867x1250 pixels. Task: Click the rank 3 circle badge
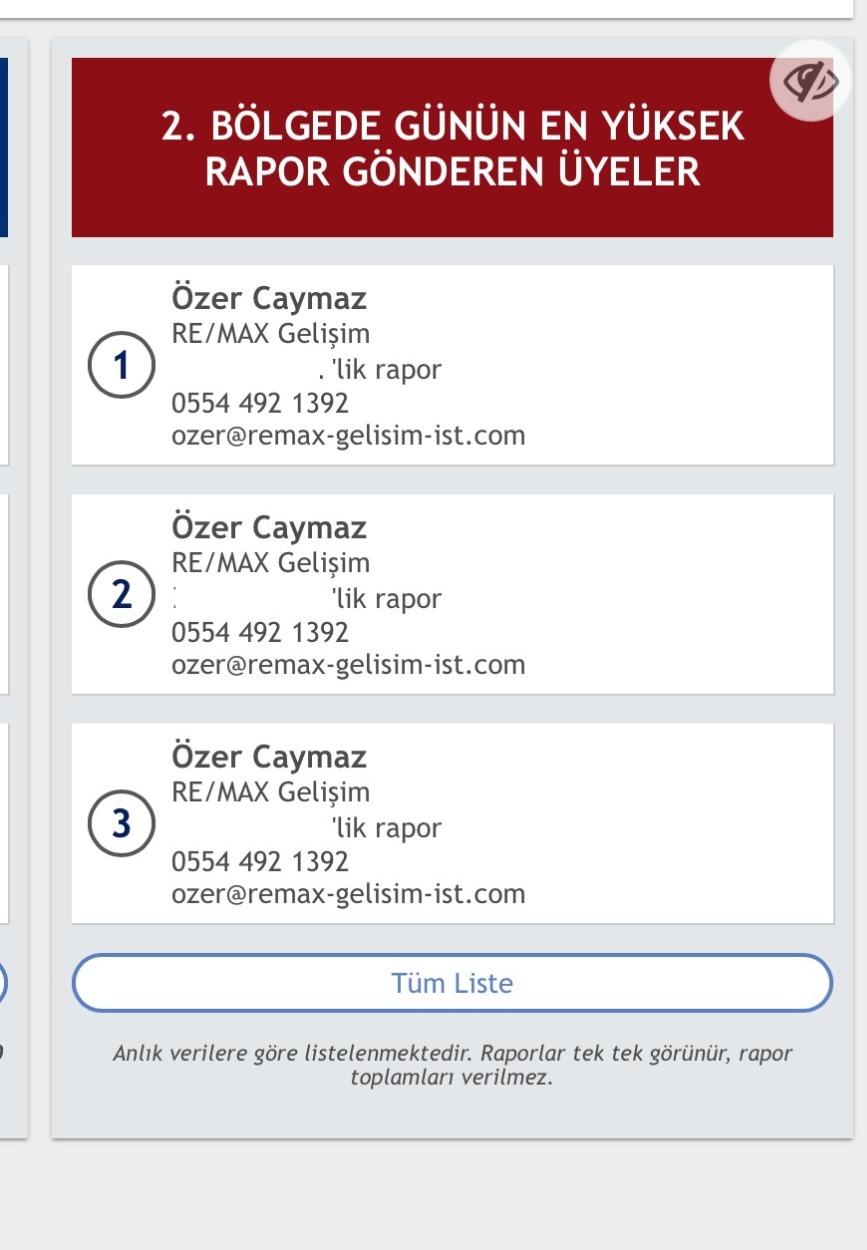121,824
